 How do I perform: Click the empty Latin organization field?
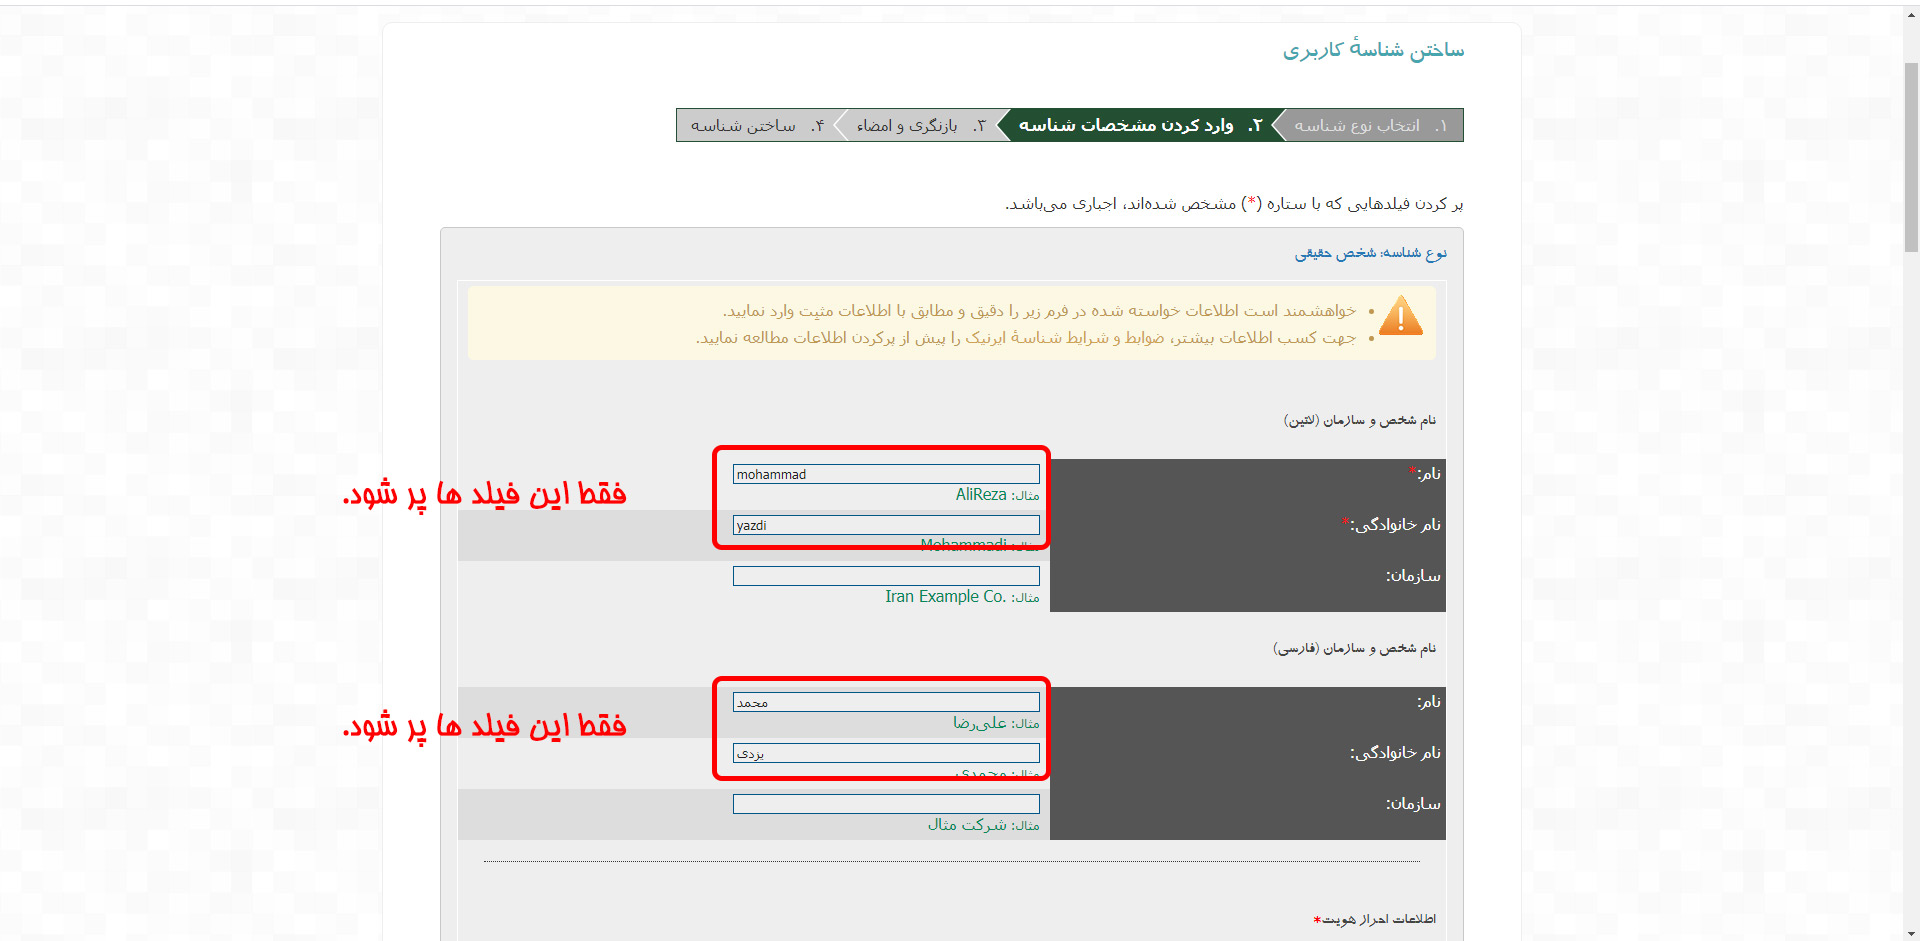pos(885,576)
